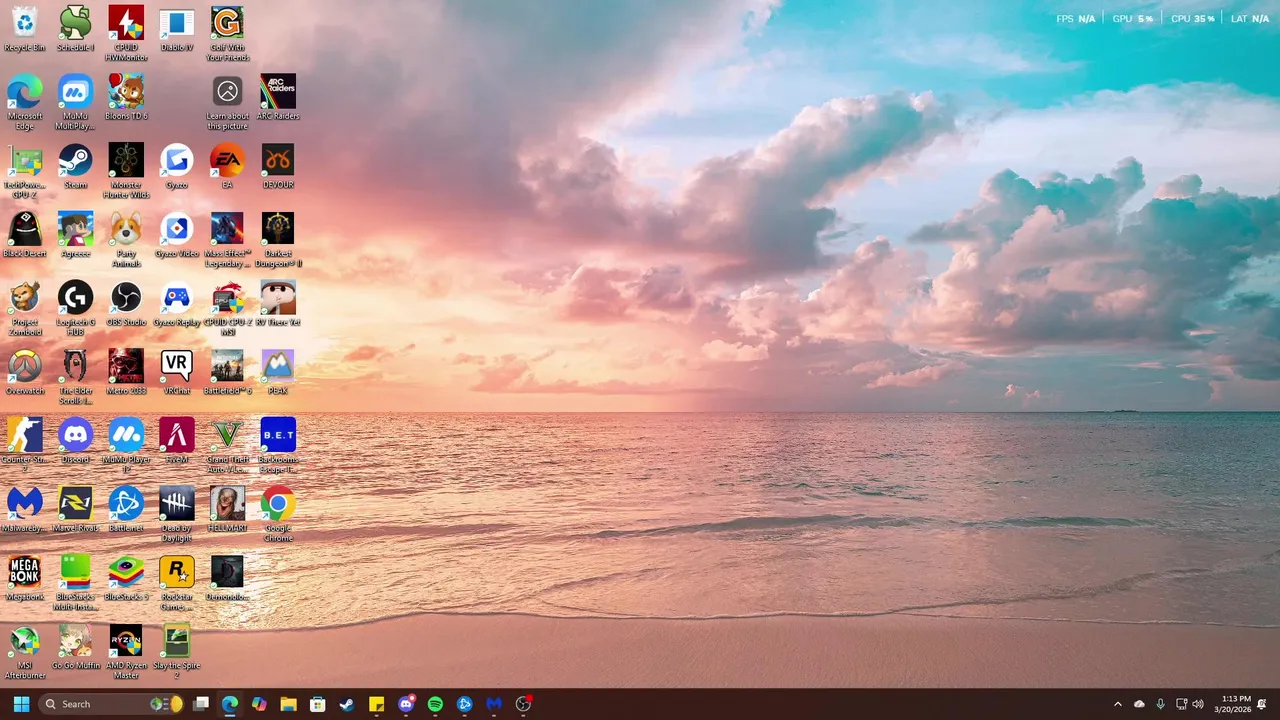The height and width of the screenshot is (720, 1280).
Task: Open the Recycle Bin desktop icon
Action: (x=24, y=29)
